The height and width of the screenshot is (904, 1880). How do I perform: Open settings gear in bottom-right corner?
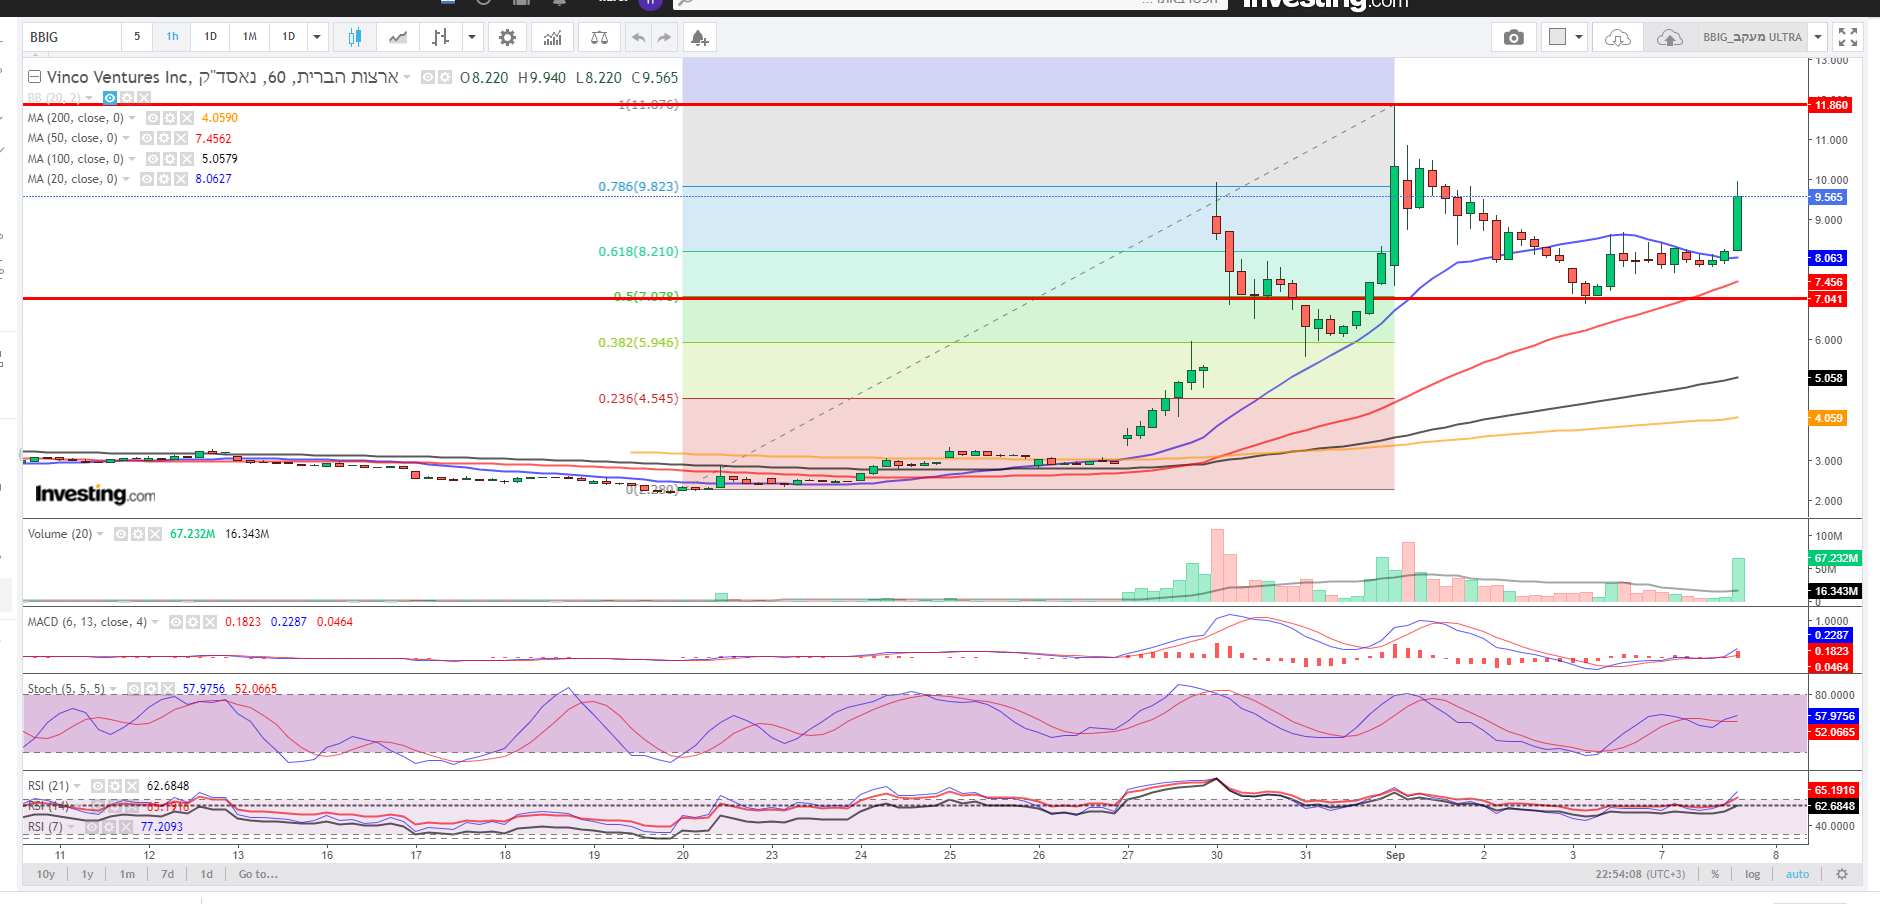[x=1842, y=874]
